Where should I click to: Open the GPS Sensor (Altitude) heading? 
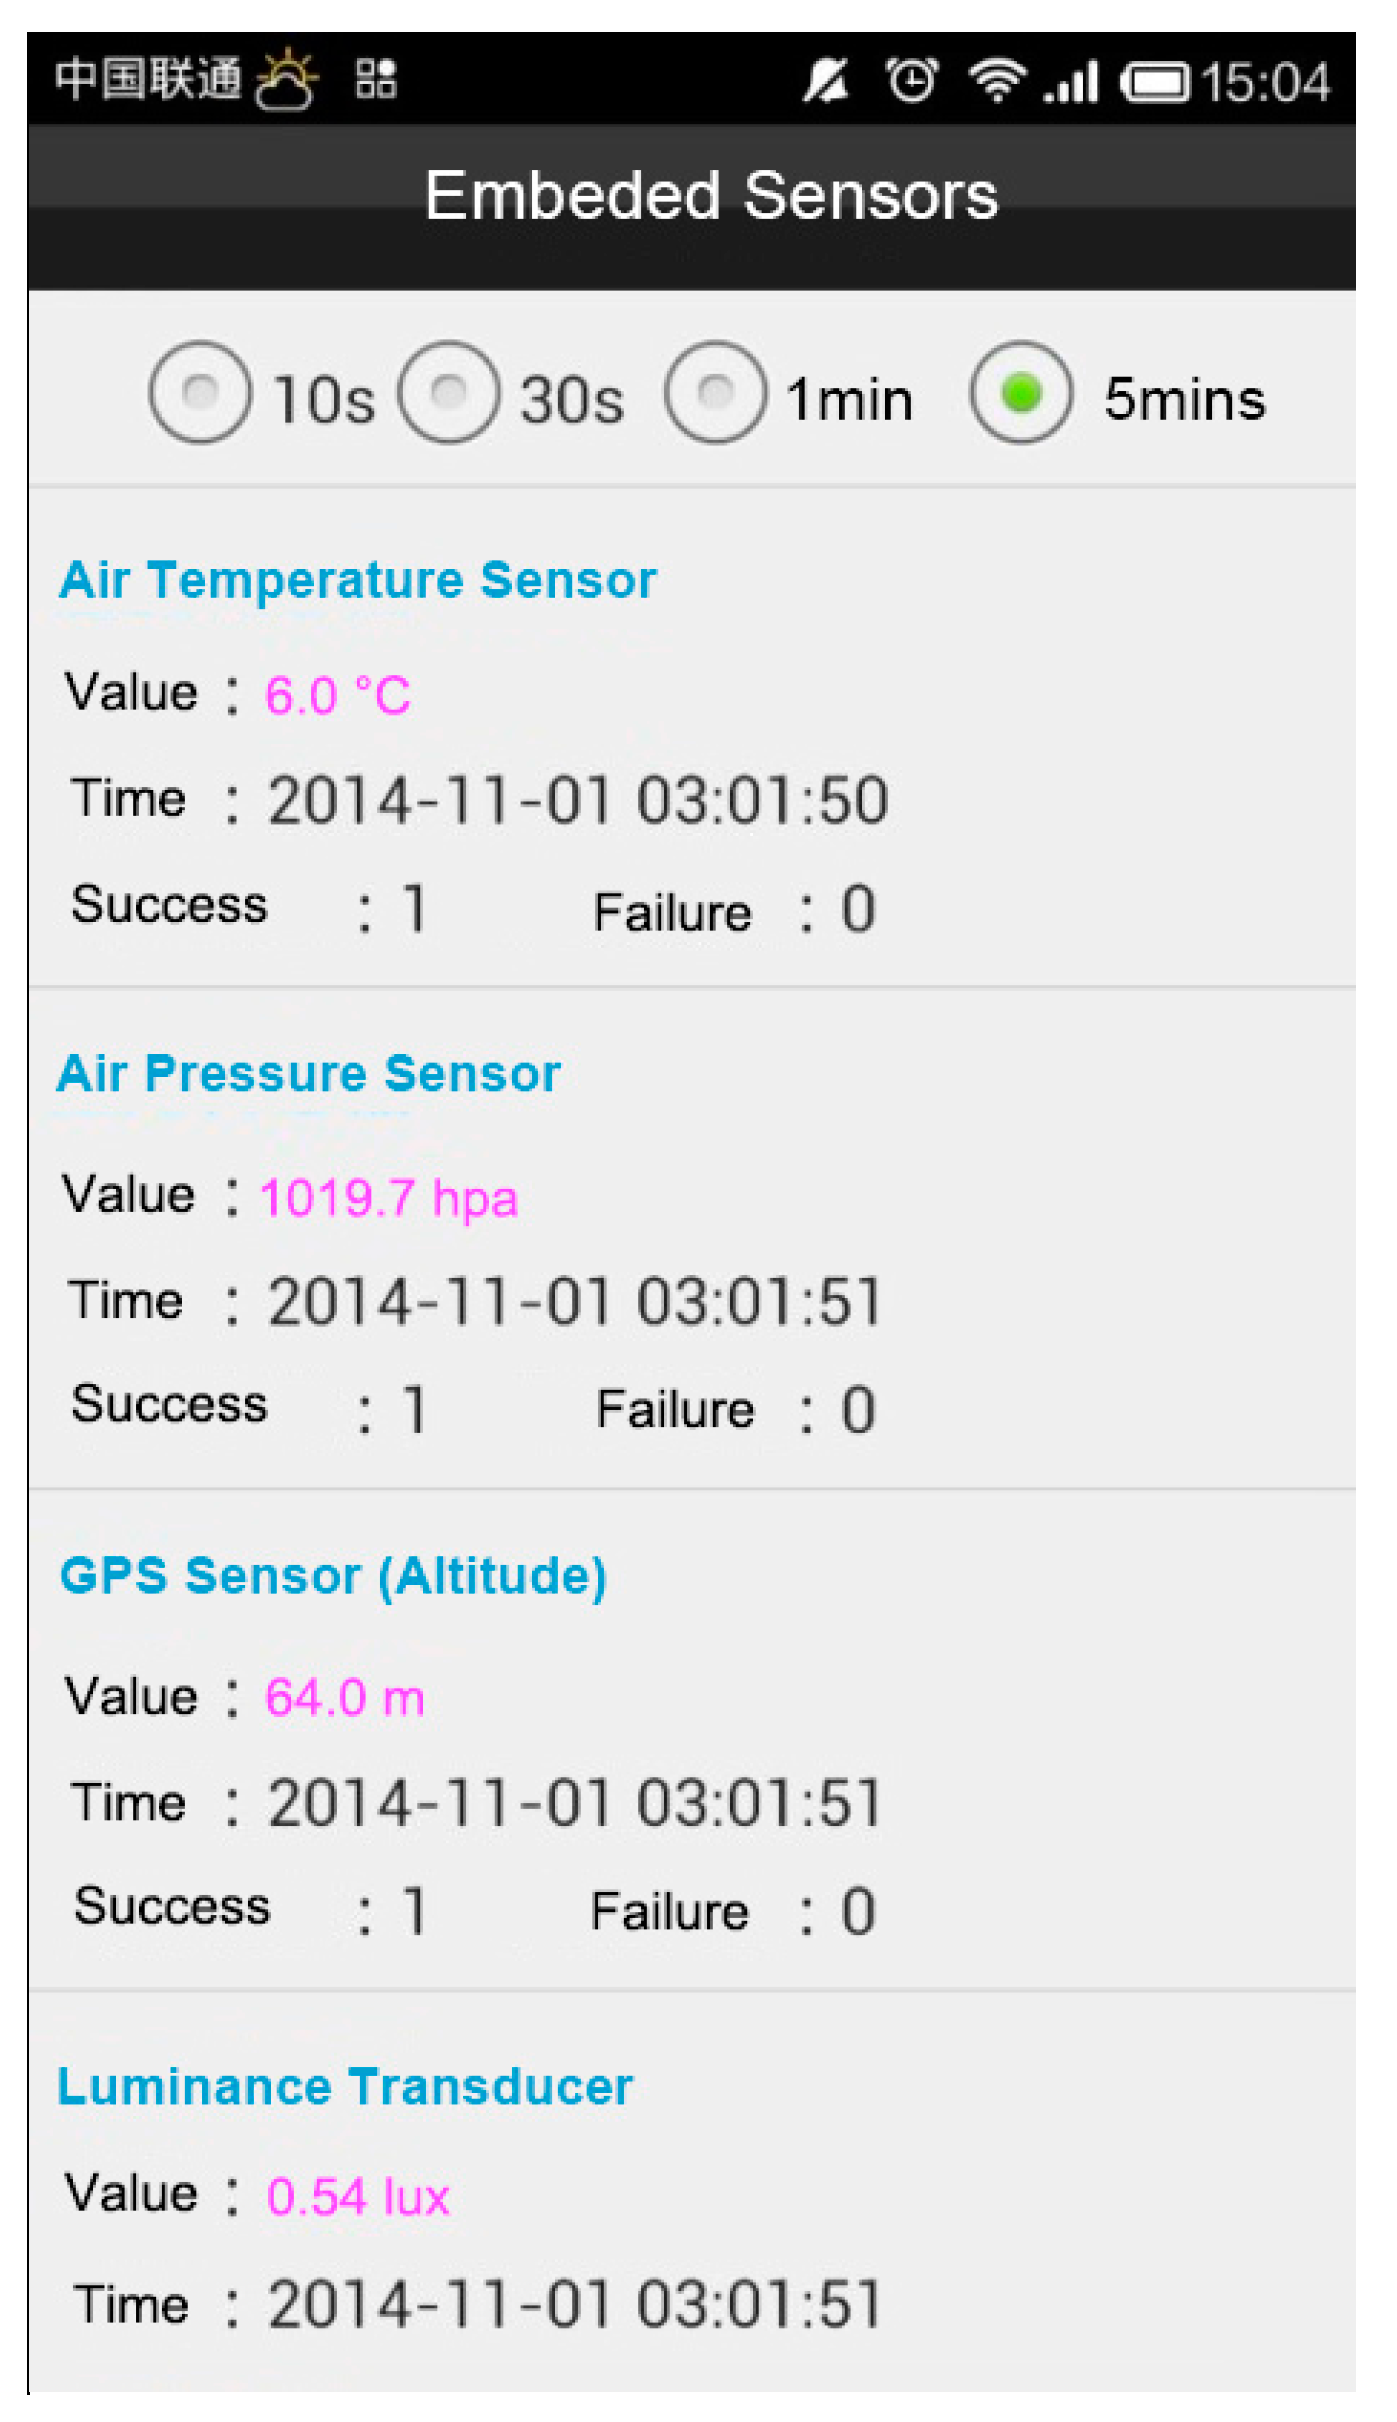[333, 1576]
